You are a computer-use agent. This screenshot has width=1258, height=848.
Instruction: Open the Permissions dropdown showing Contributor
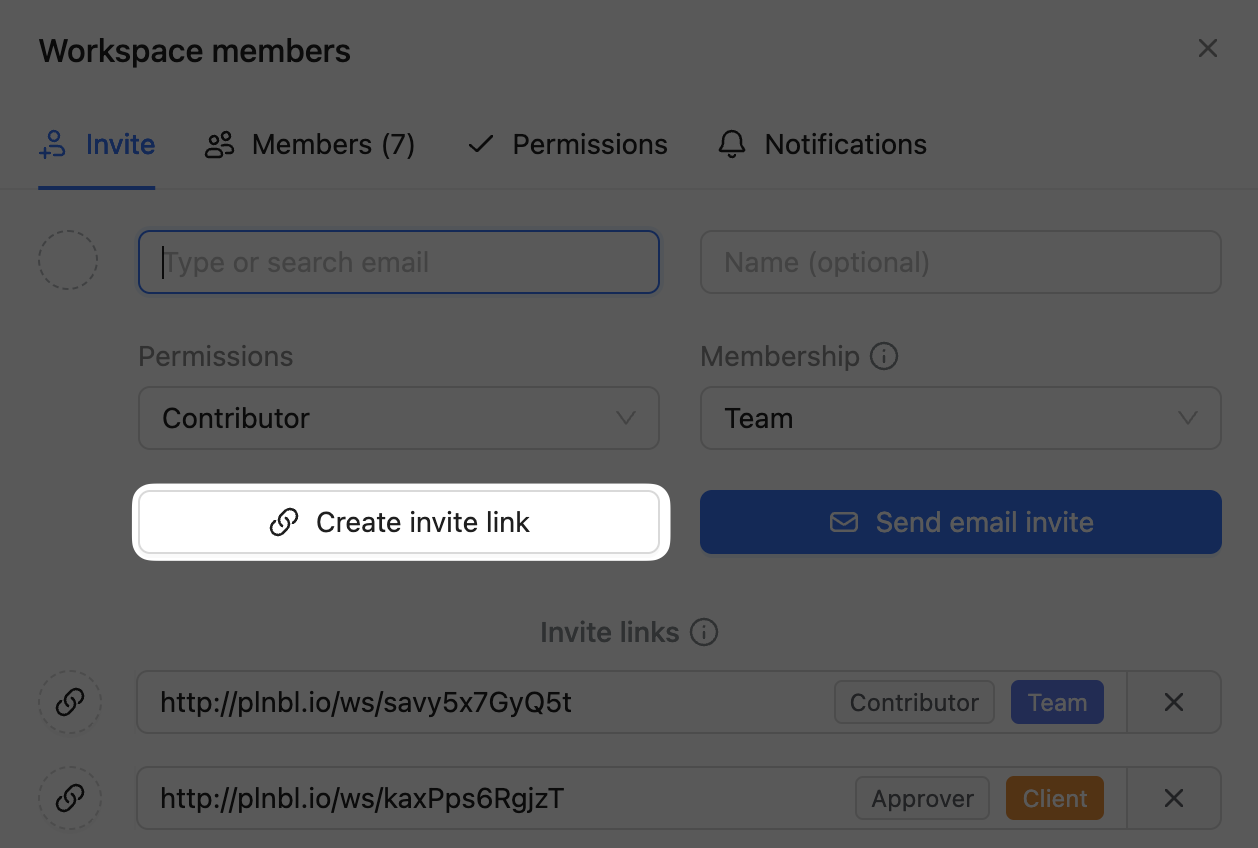tap(398, 418)
